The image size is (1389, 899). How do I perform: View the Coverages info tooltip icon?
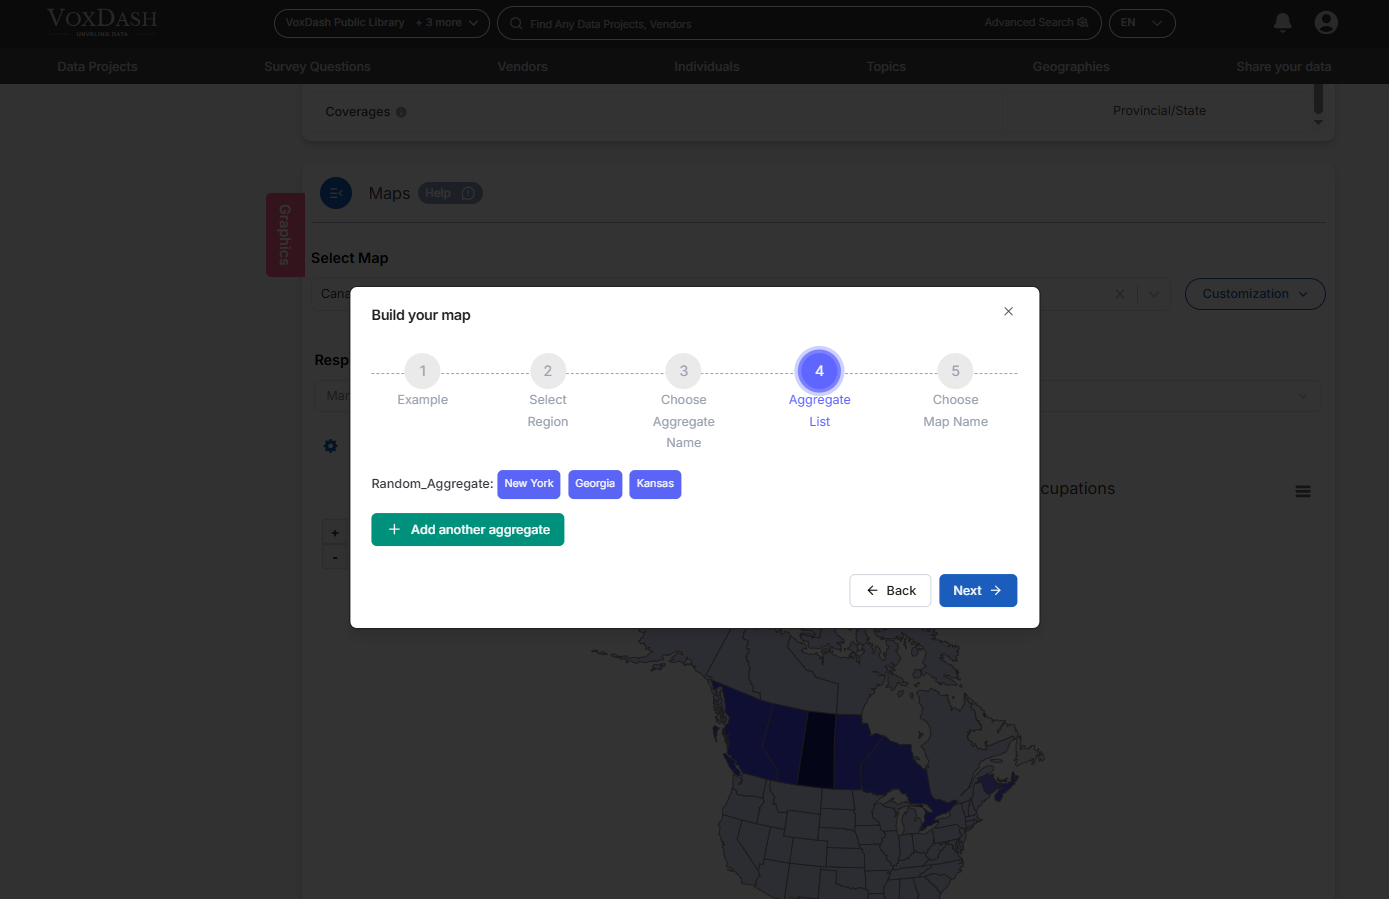[402, 112]
